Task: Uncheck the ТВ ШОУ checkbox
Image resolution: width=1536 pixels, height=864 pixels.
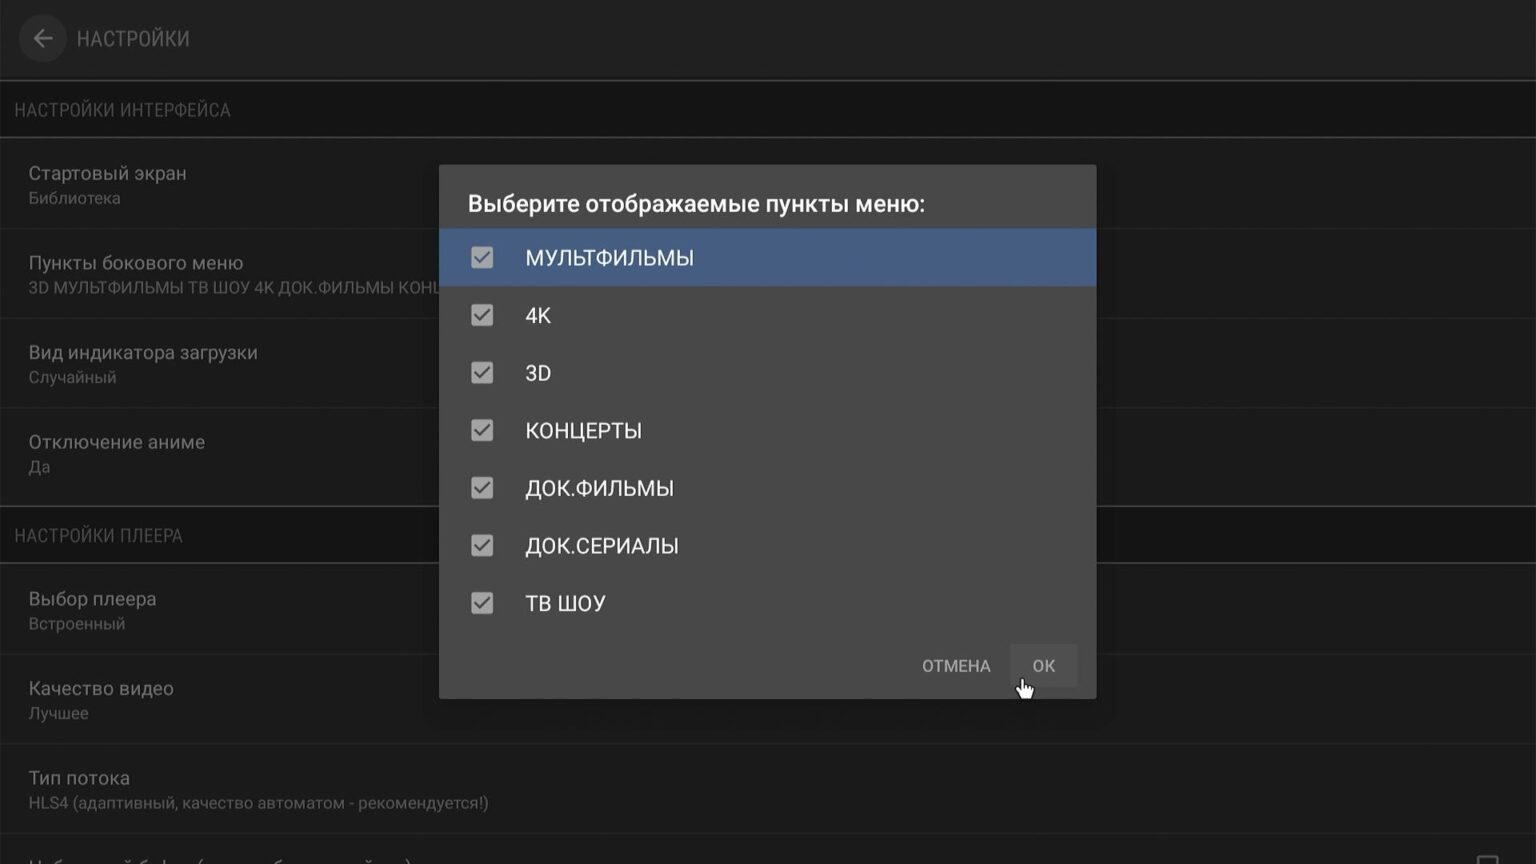Action: pos(482,603)
